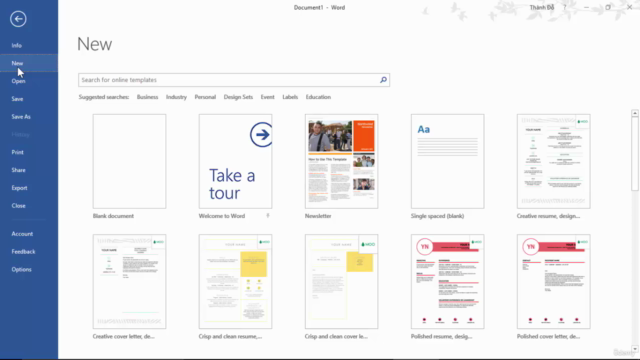
Task: Select the Creative cover letter template
Action: pos(129,282)
